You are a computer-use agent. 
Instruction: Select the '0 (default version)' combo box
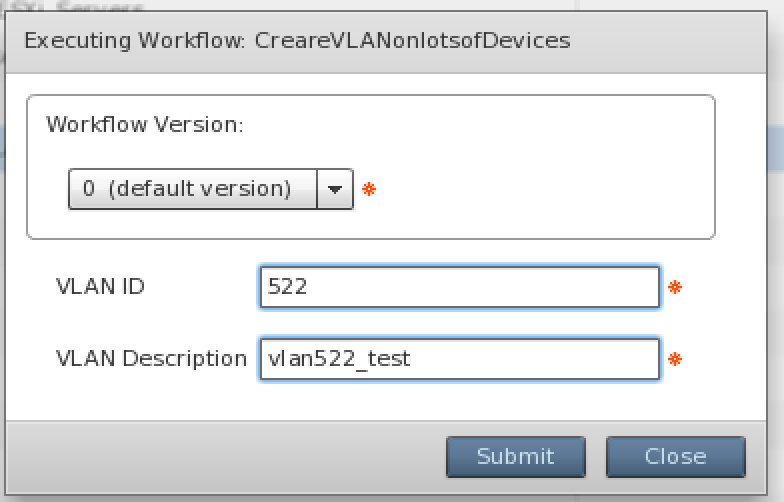(210, 189)
